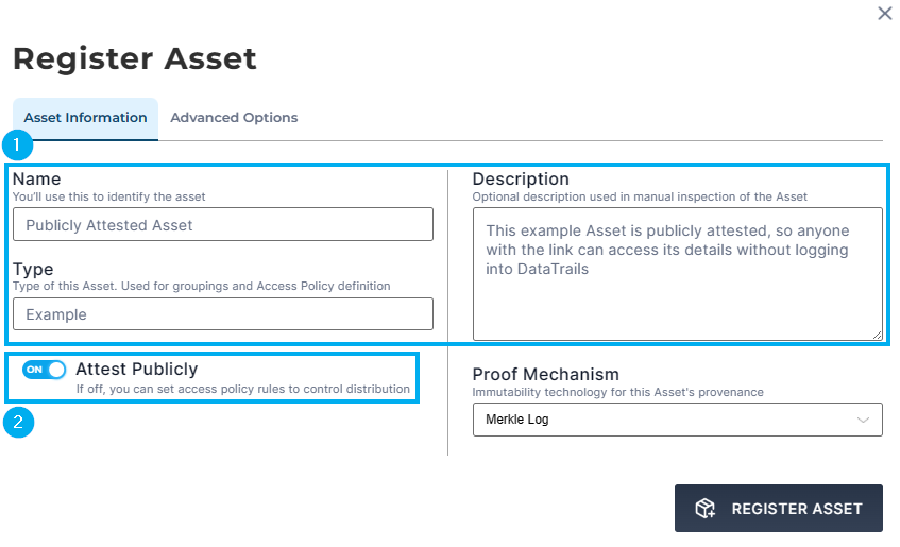
Task: Toggle the Attest Publicly switch off
Action: (x=44, y=369)
